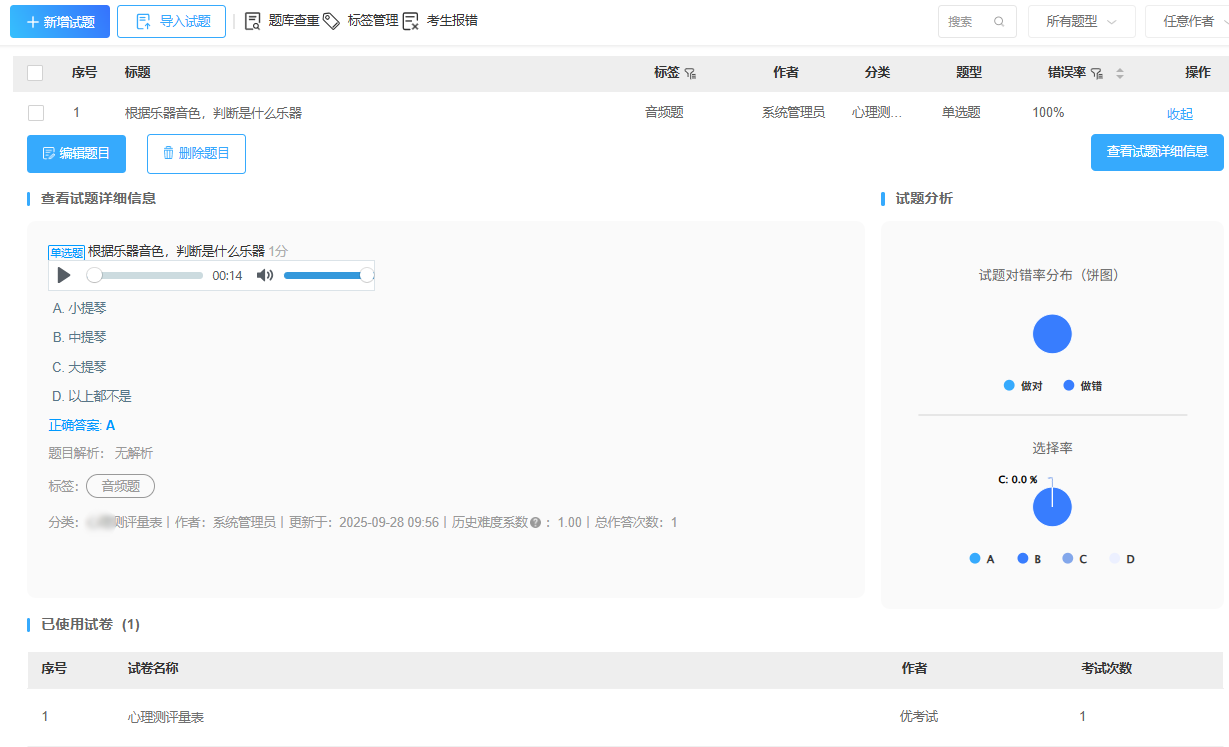Viewport: 1229px width, 747px height.
Task: Open the 导入试题 import dialog
Action: (x=171, y=21)
